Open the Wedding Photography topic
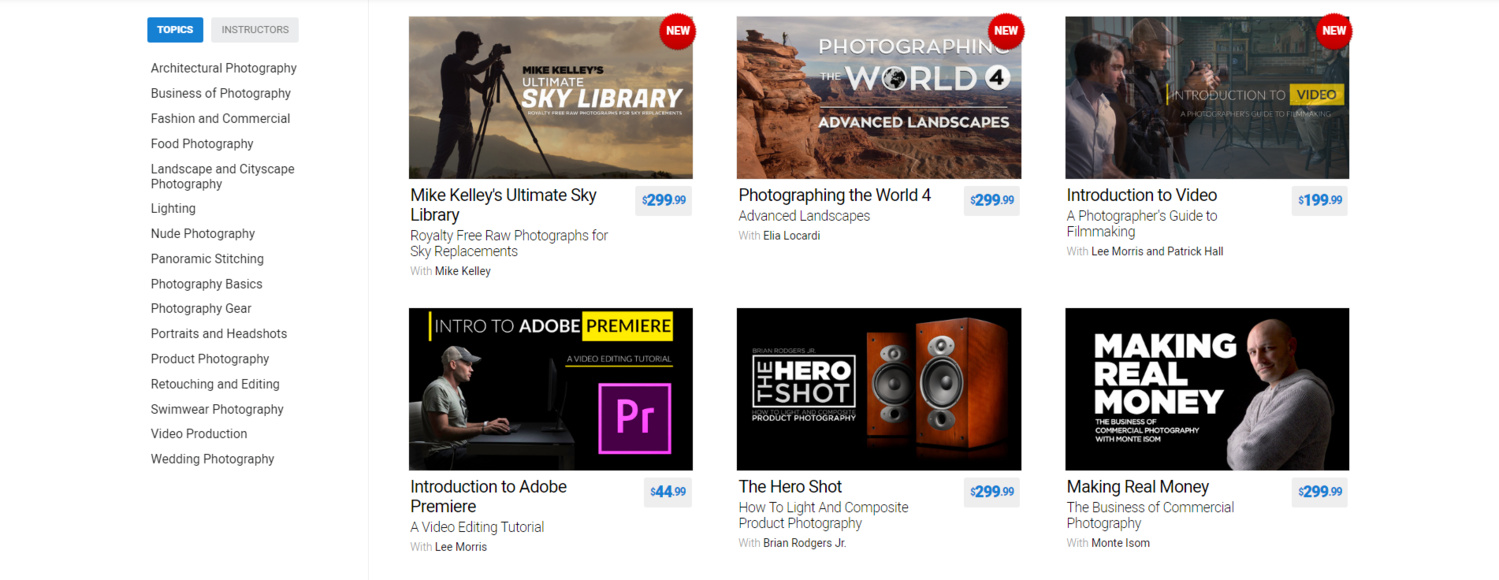Viewport: 1499px width, 580px height. coord(212,459)
